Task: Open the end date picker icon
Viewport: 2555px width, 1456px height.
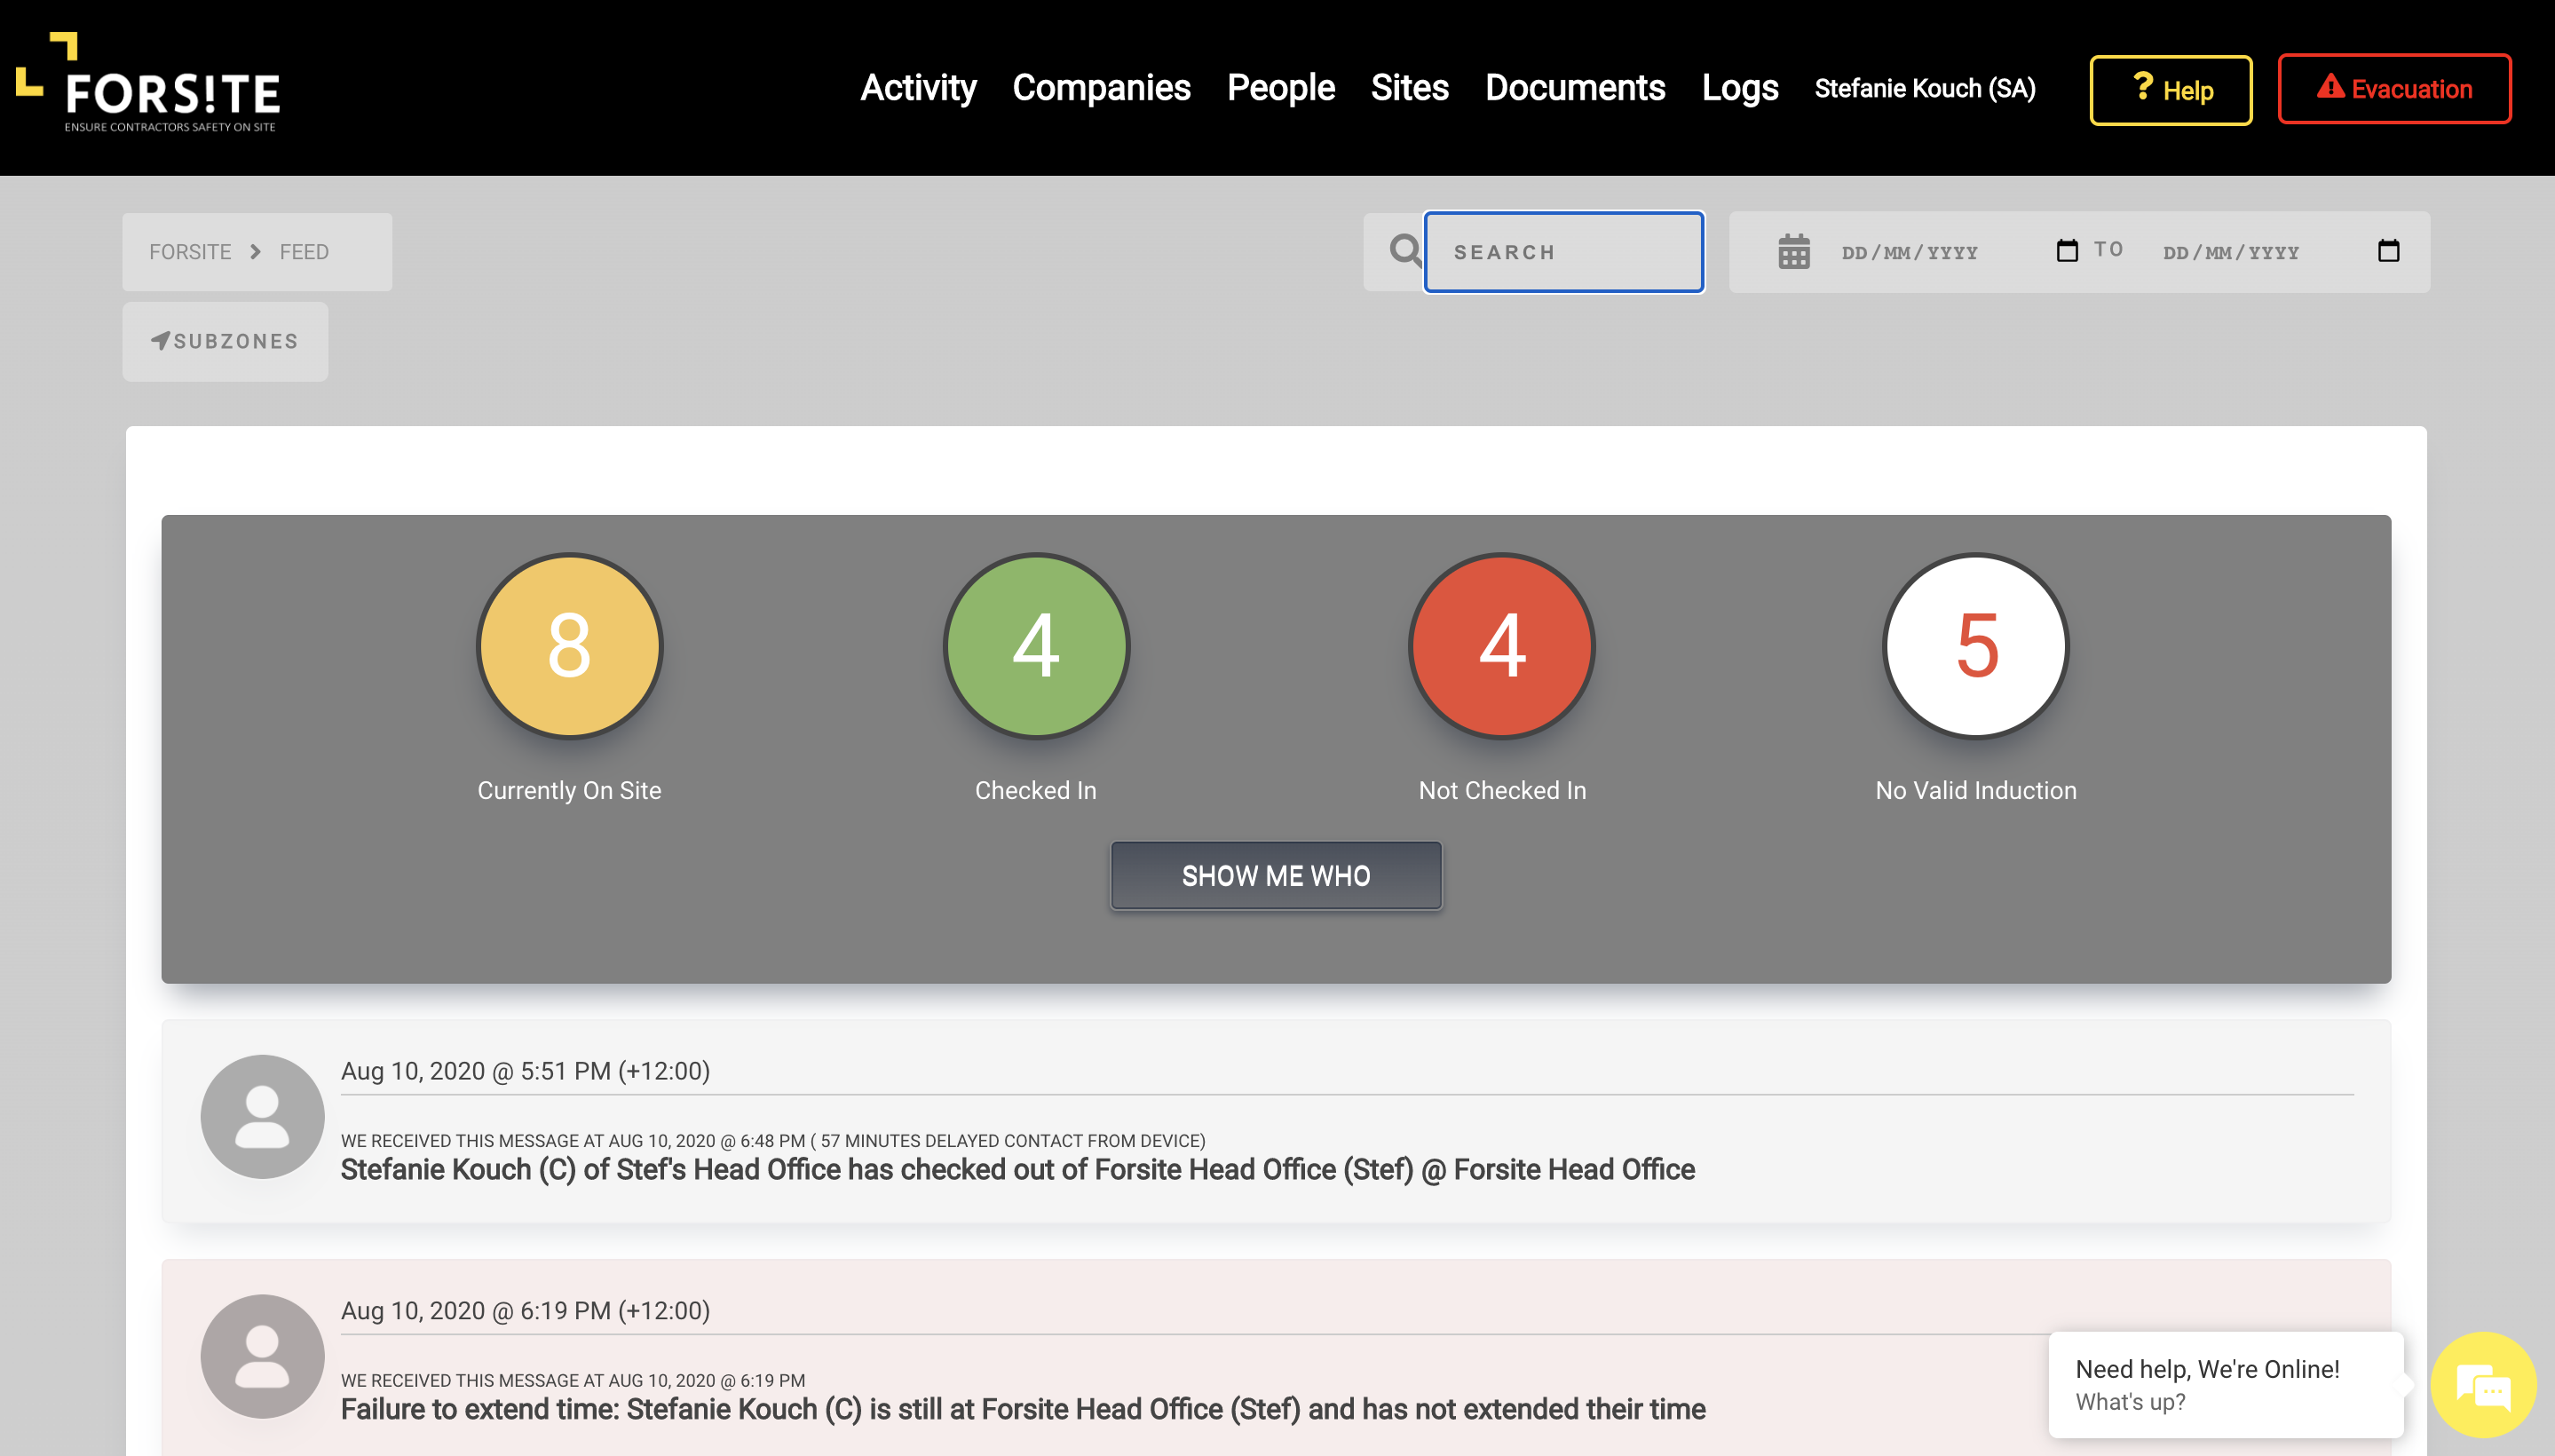Action: 2388,250
